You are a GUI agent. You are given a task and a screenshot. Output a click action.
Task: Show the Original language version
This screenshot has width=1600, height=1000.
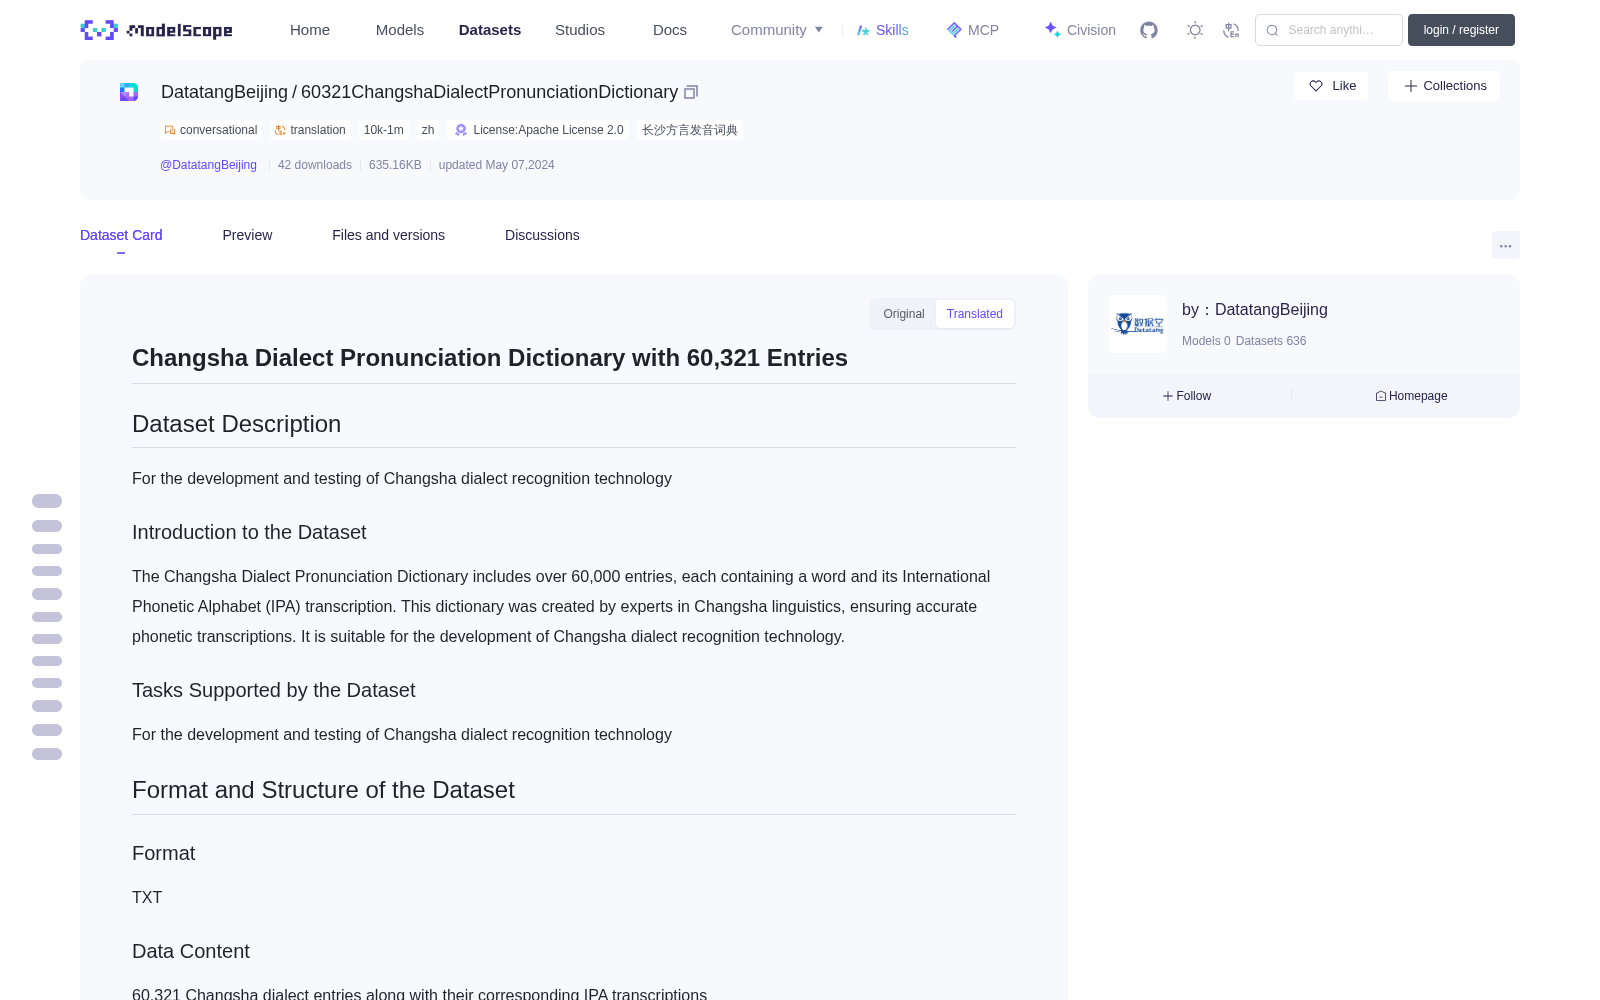[904, 314]
